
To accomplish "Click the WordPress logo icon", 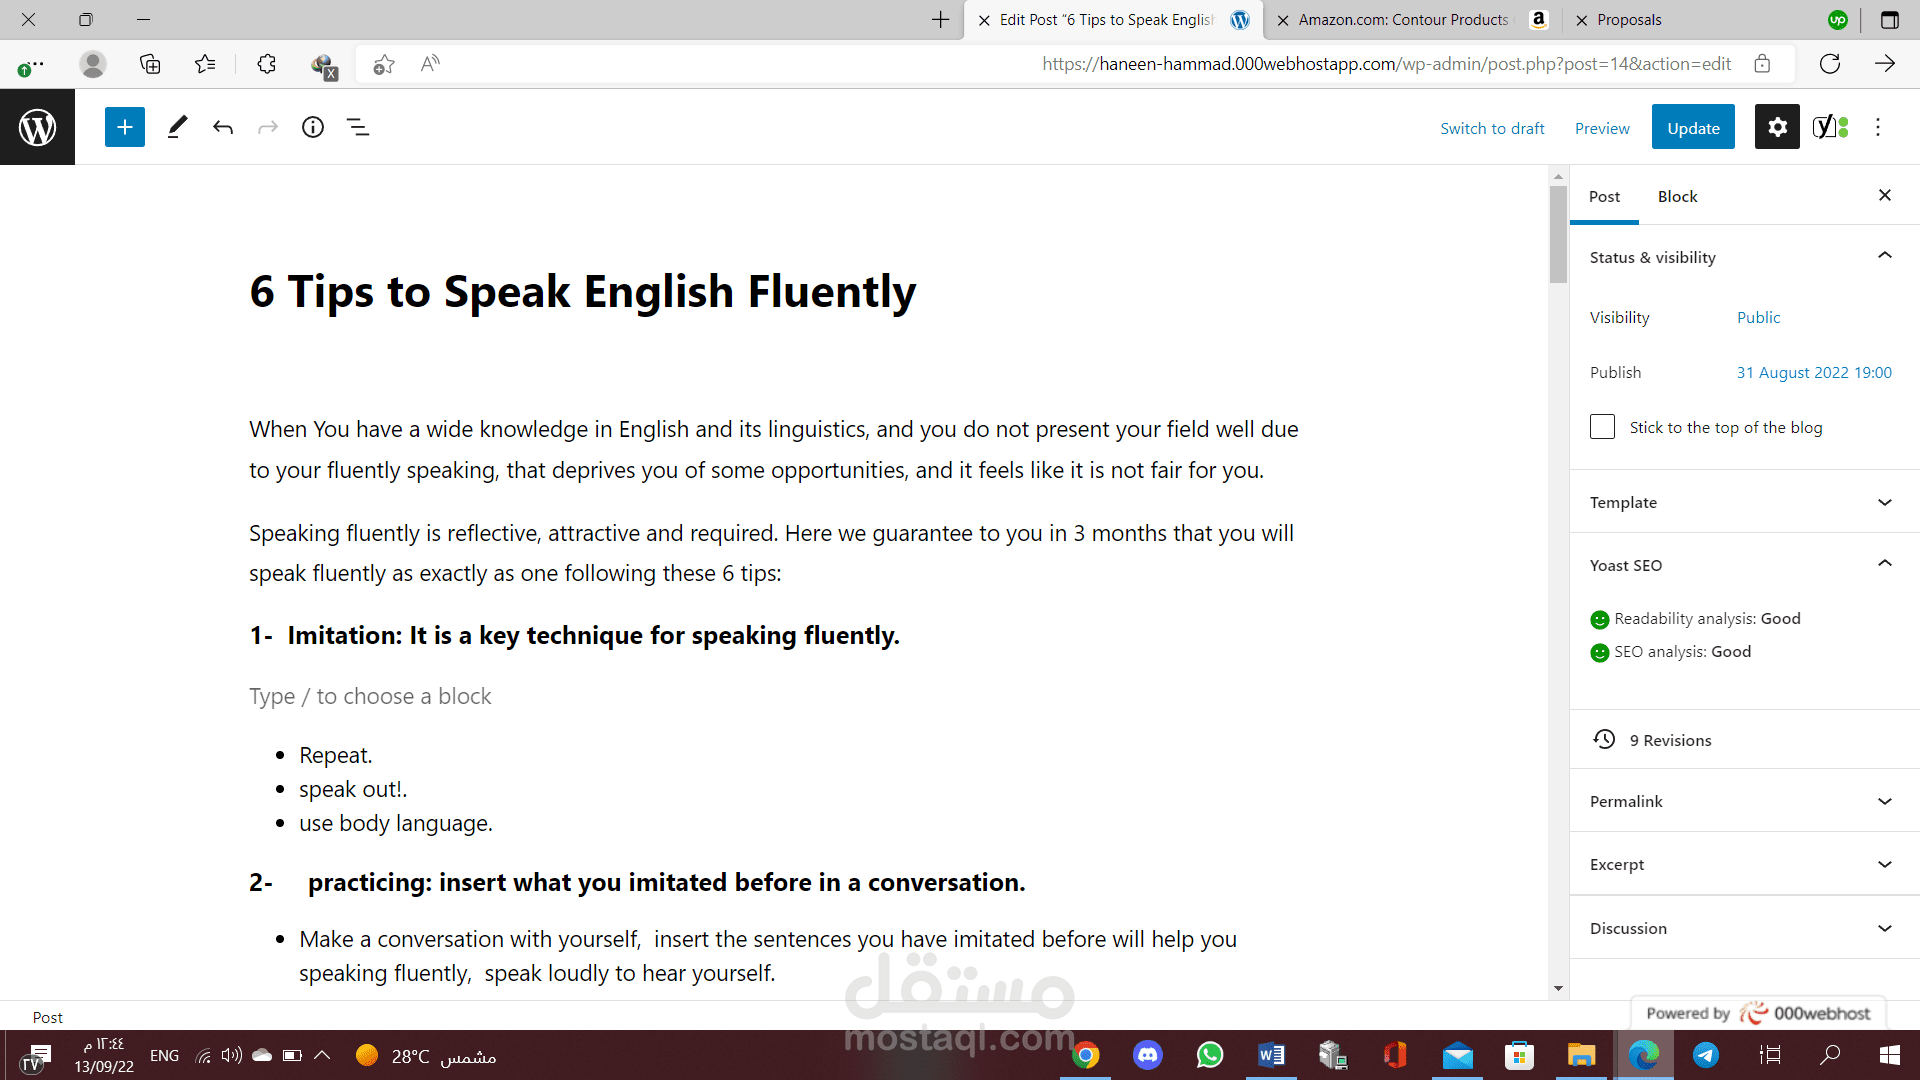I will [x=37, y=127].
